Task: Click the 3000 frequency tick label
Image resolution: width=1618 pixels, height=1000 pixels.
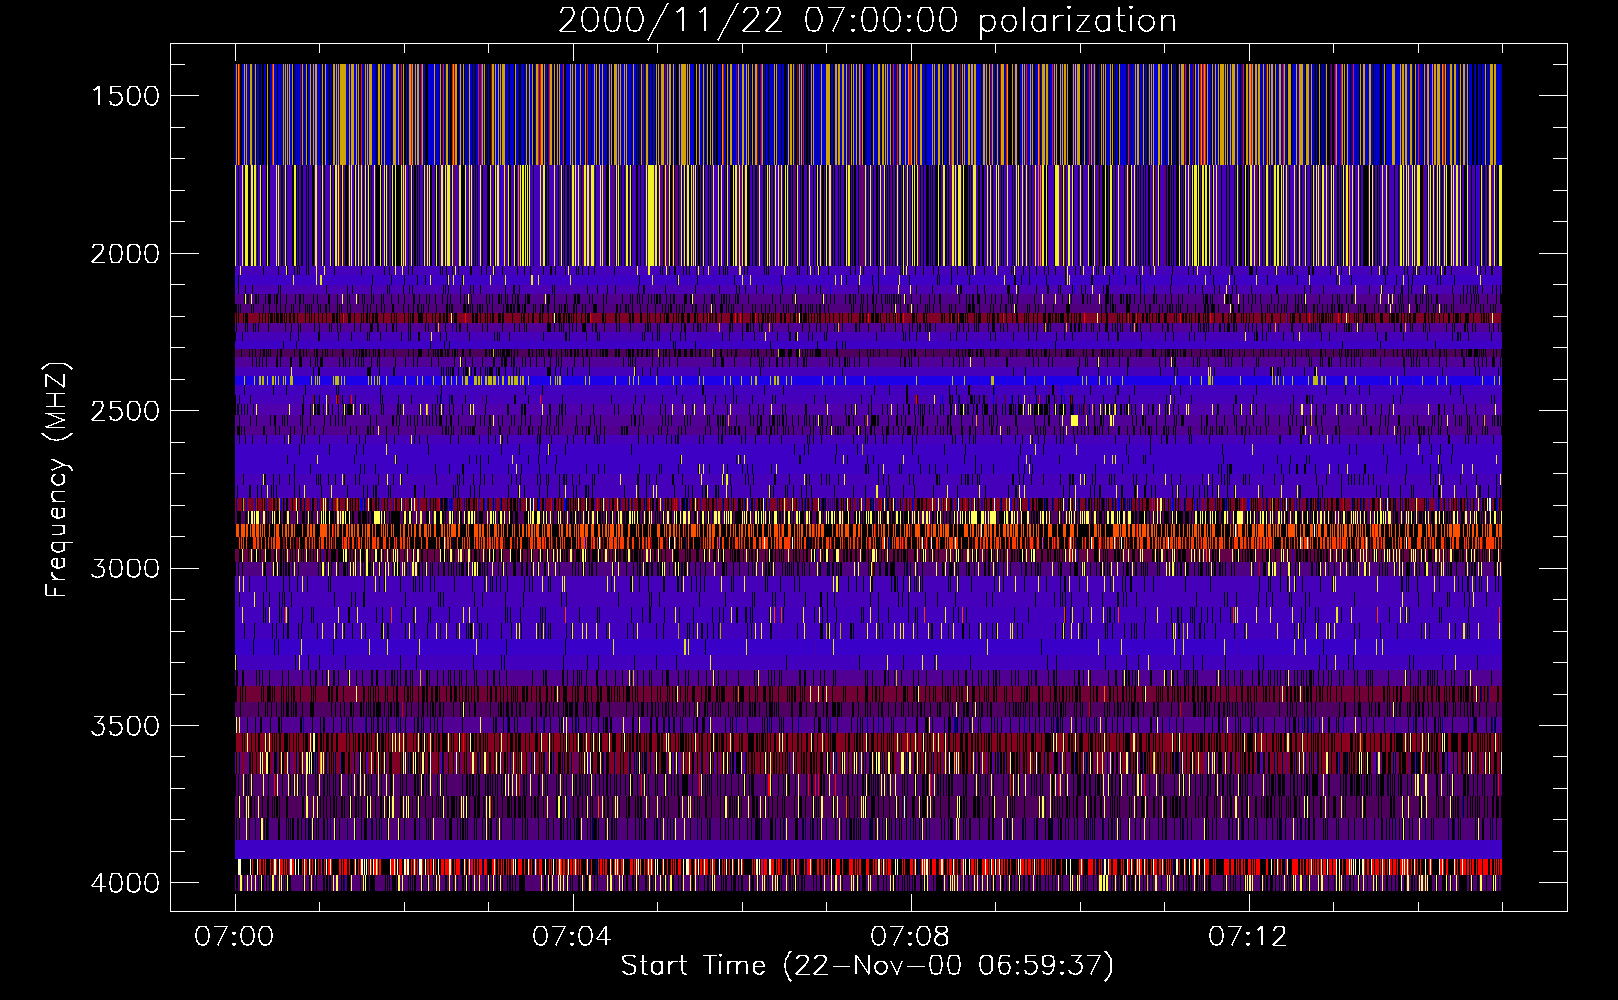Action: [125, 569]
